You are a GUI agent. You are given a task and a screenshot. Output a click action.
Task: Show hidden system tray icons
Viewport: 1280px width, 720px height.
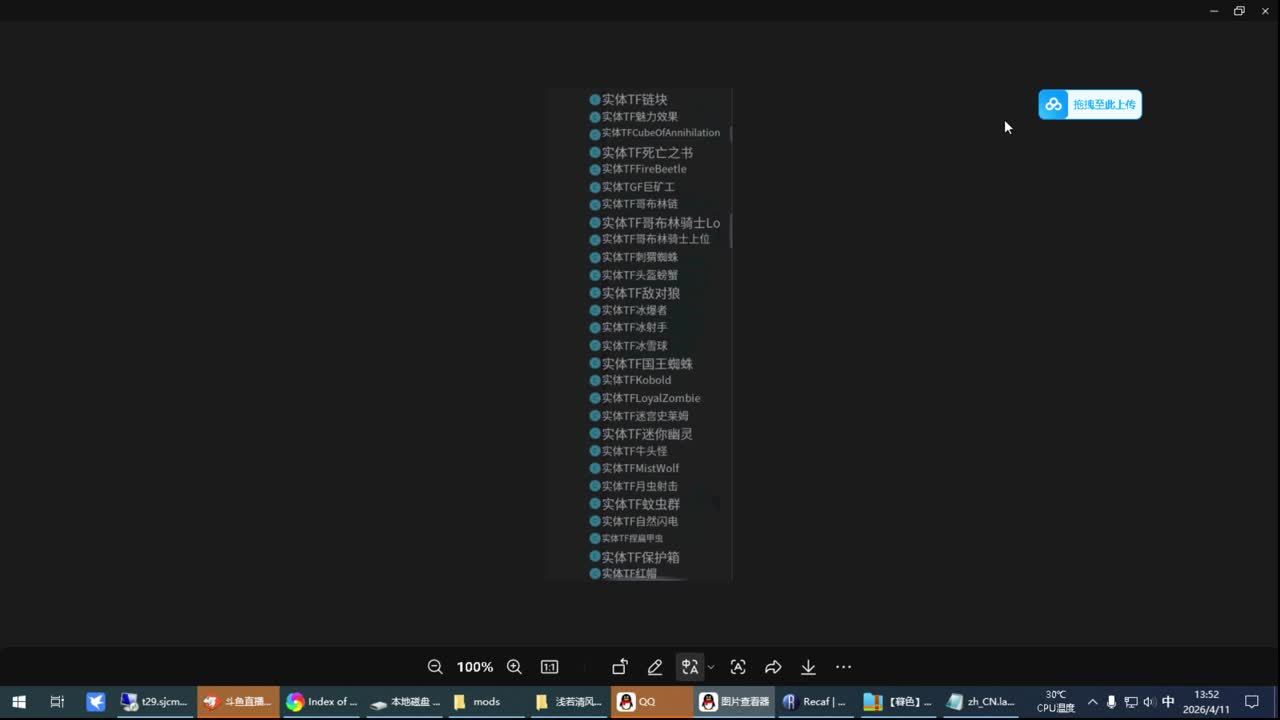click(1092, 702)
